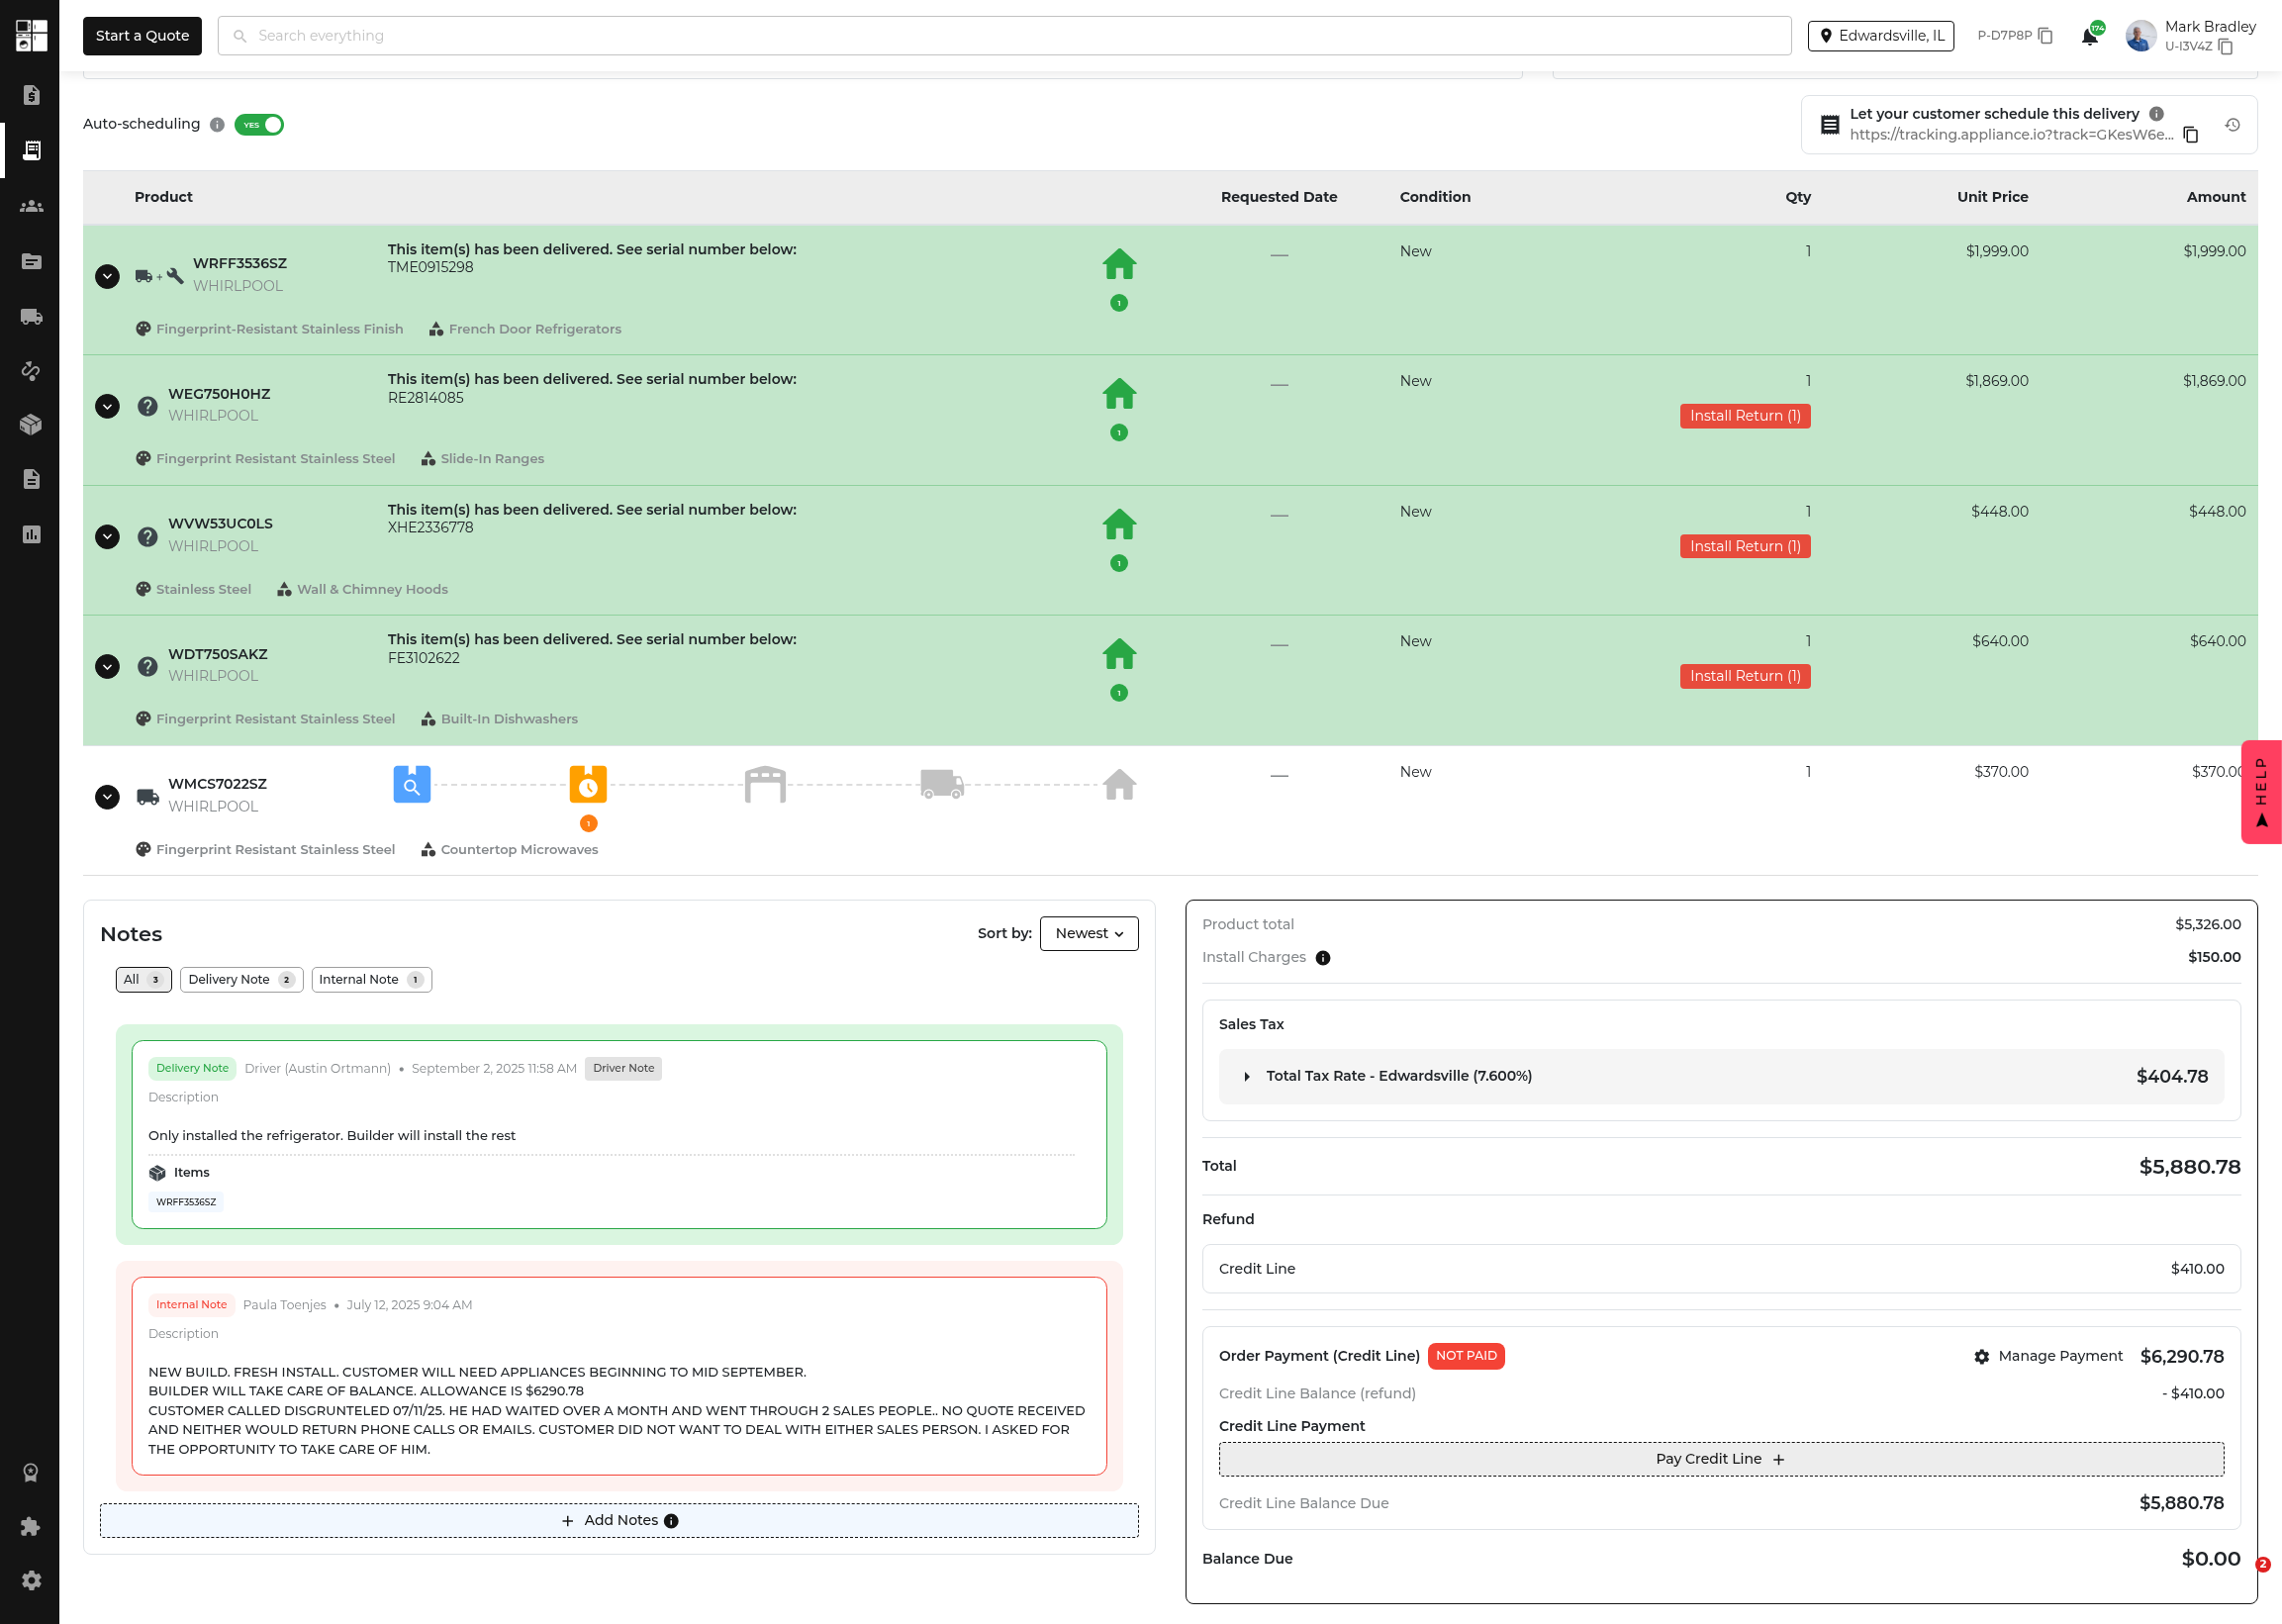Copy the customer tracking link
Viewport: 2282px width, 1624px height.
pyautogui.click(x=2191, y=135)
